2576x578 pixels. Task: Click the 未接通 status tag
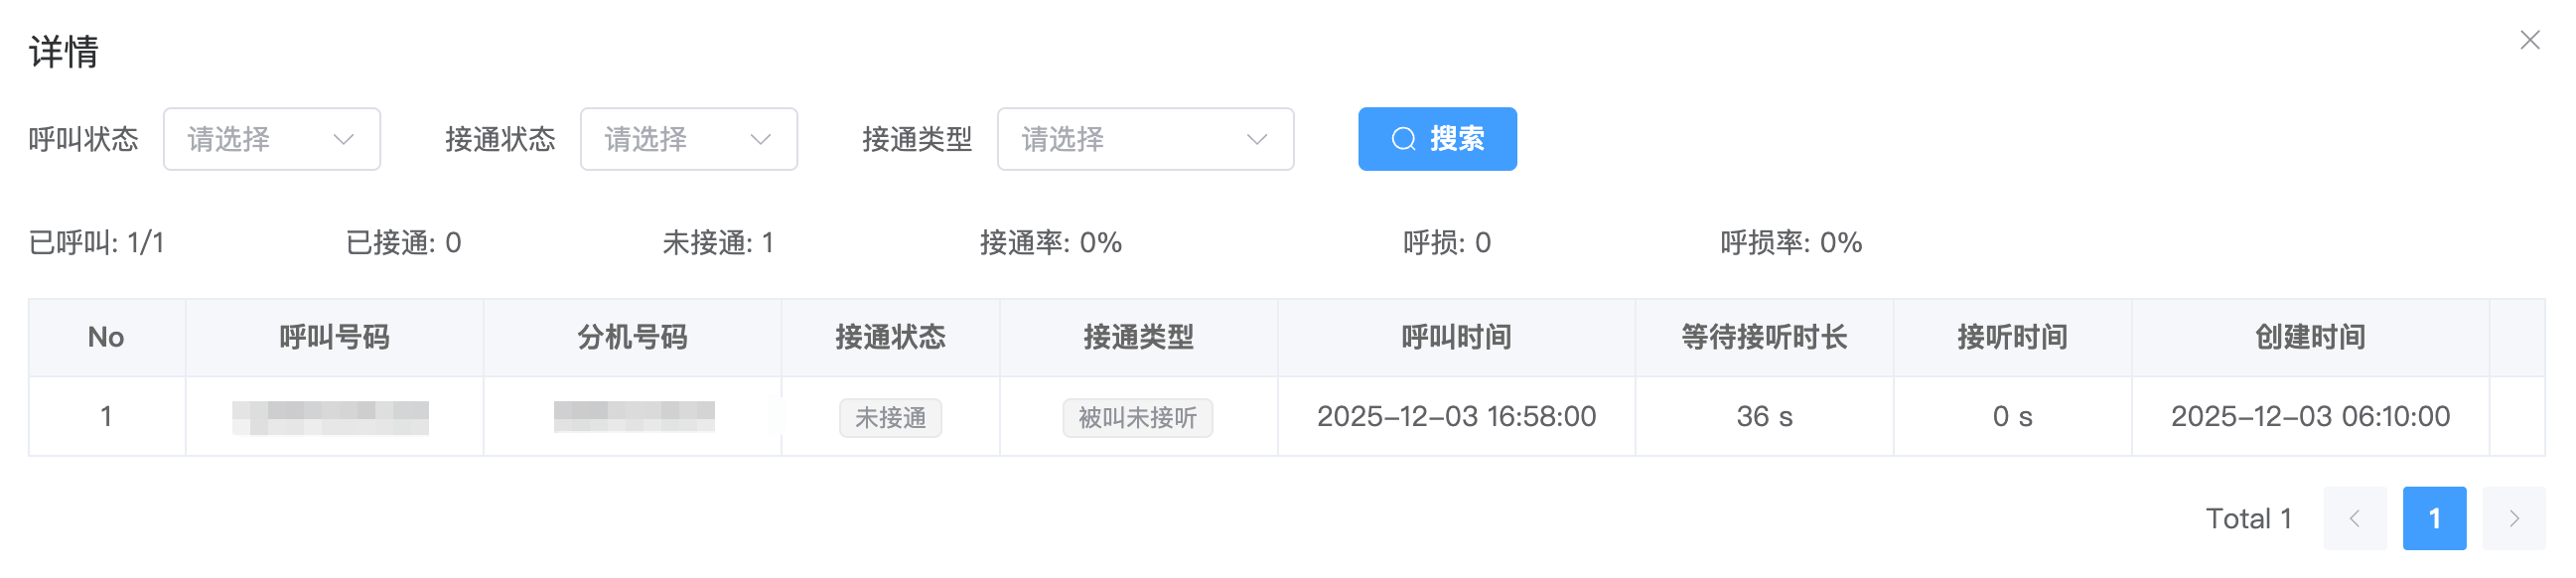click(x=890, y=417)
